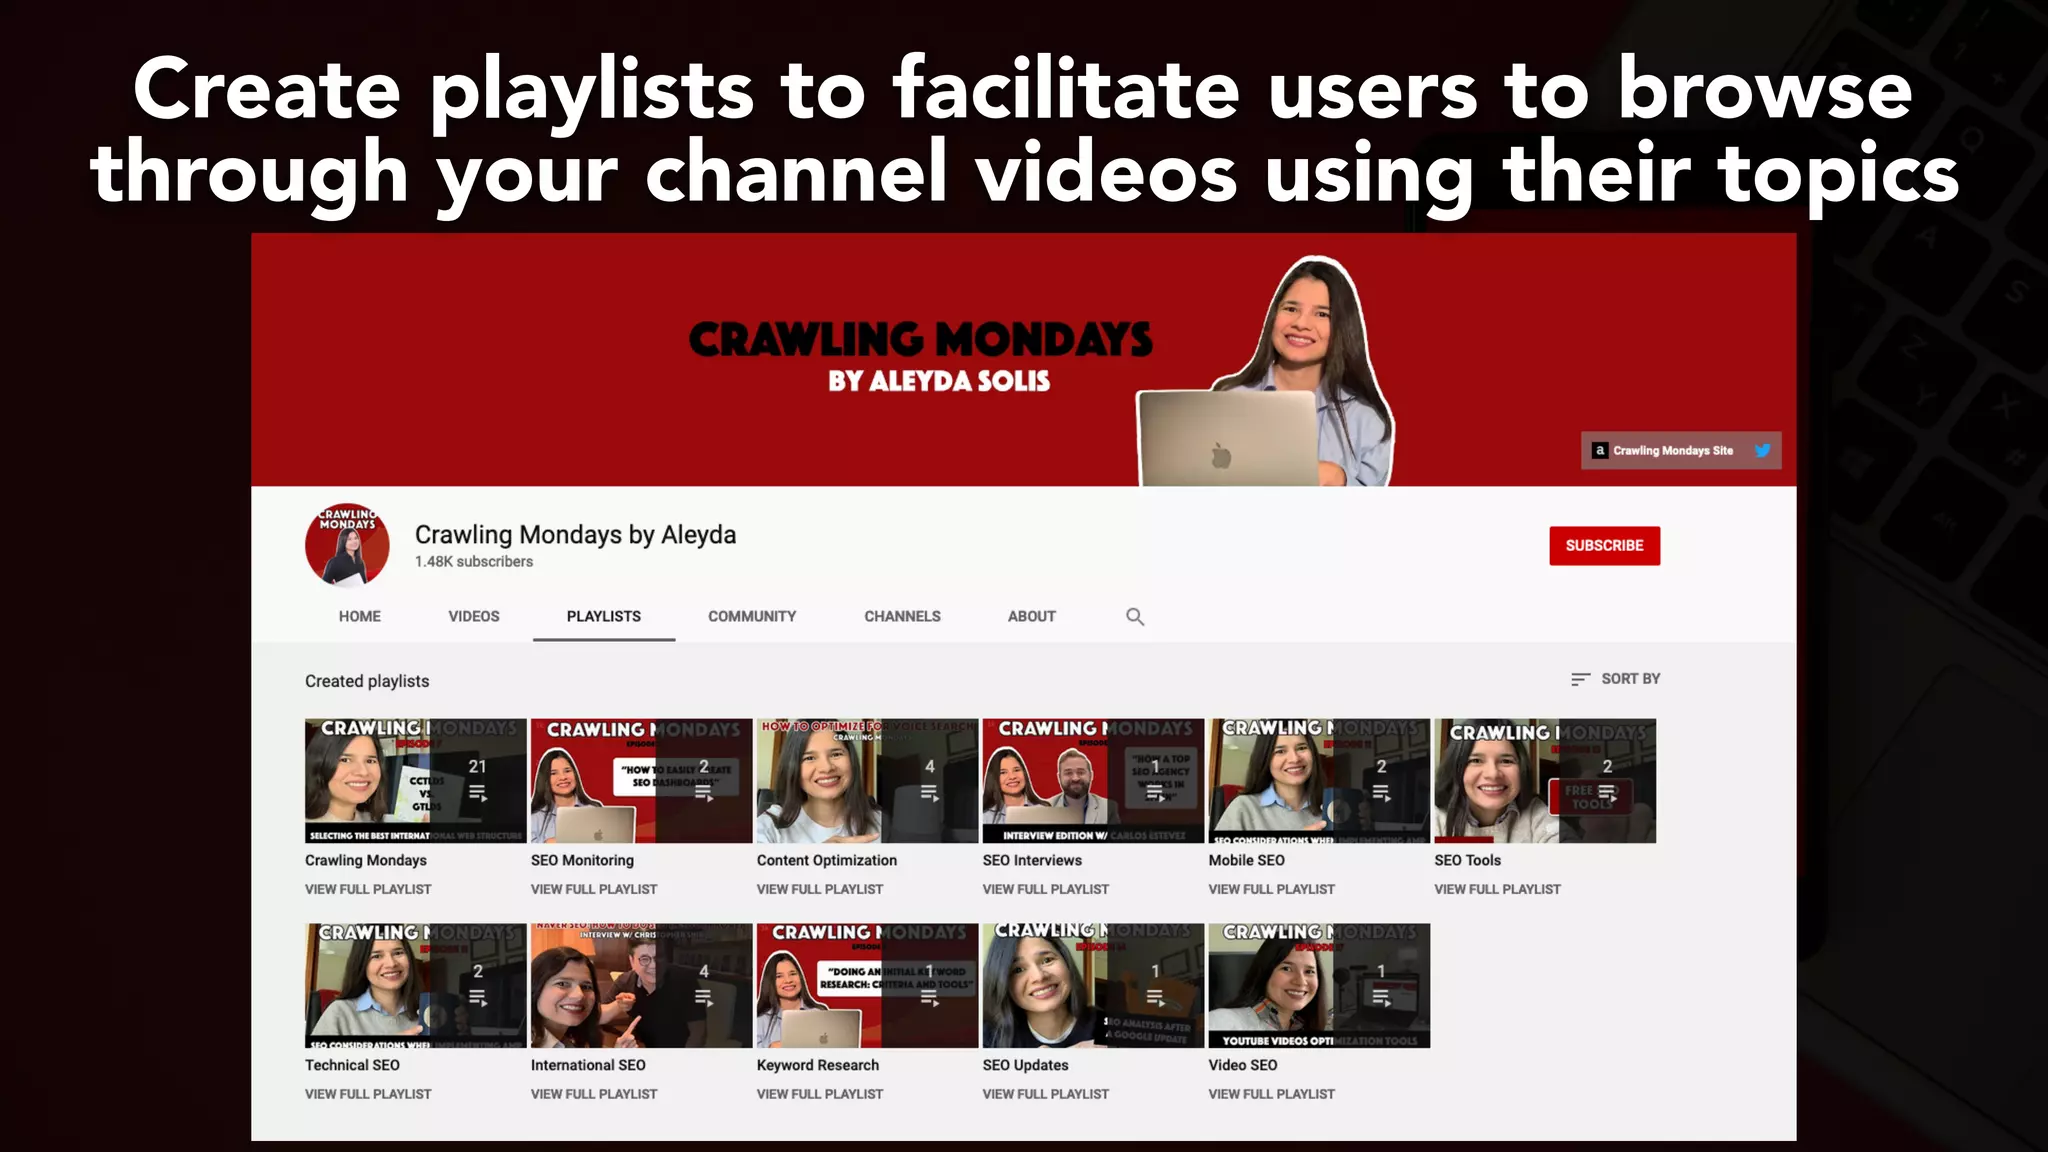Screen dimensions: 2048x1152
Task: Click View Full Playlist under Crawling Mondays
Action: click(x=368, y=889)
